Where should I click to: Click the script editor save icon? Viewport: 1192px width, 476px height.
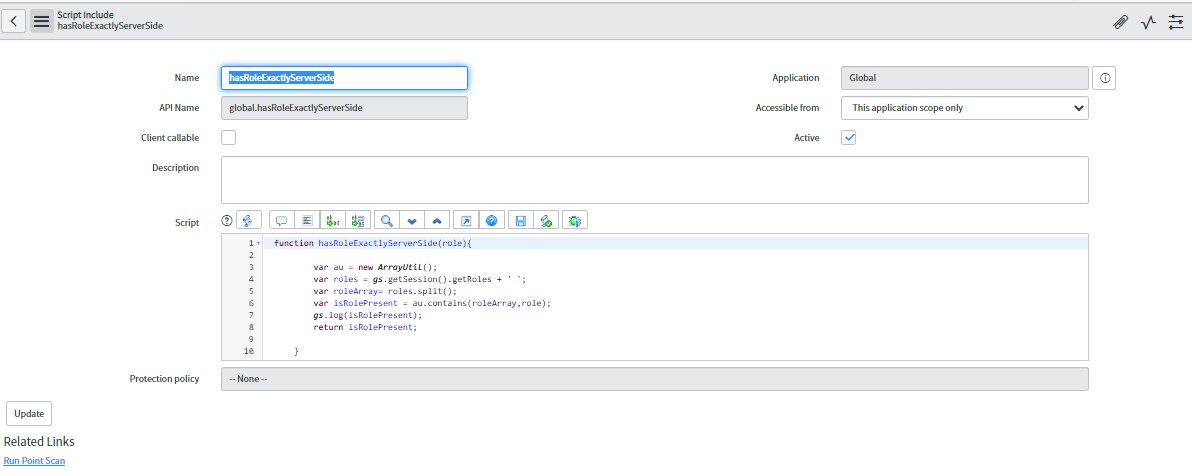pos(518,221)
